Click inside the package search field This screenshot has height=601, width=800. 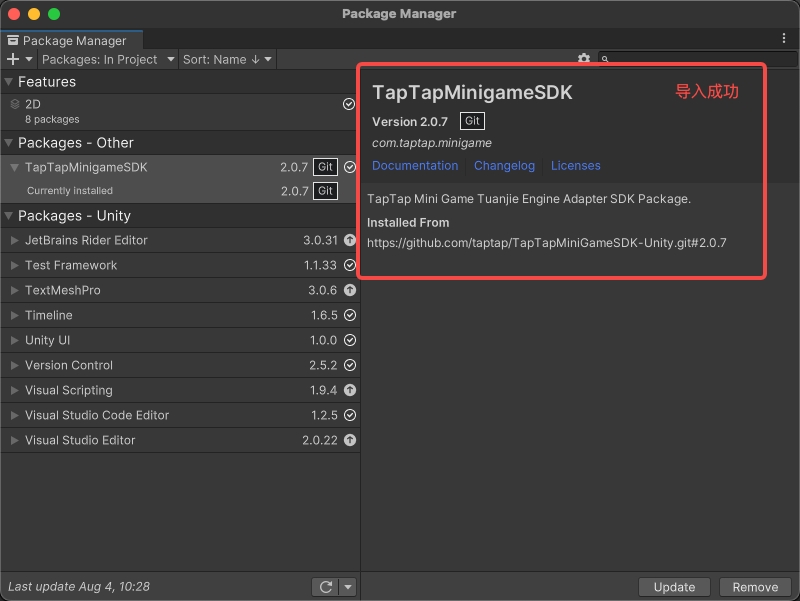click(700, 59)
